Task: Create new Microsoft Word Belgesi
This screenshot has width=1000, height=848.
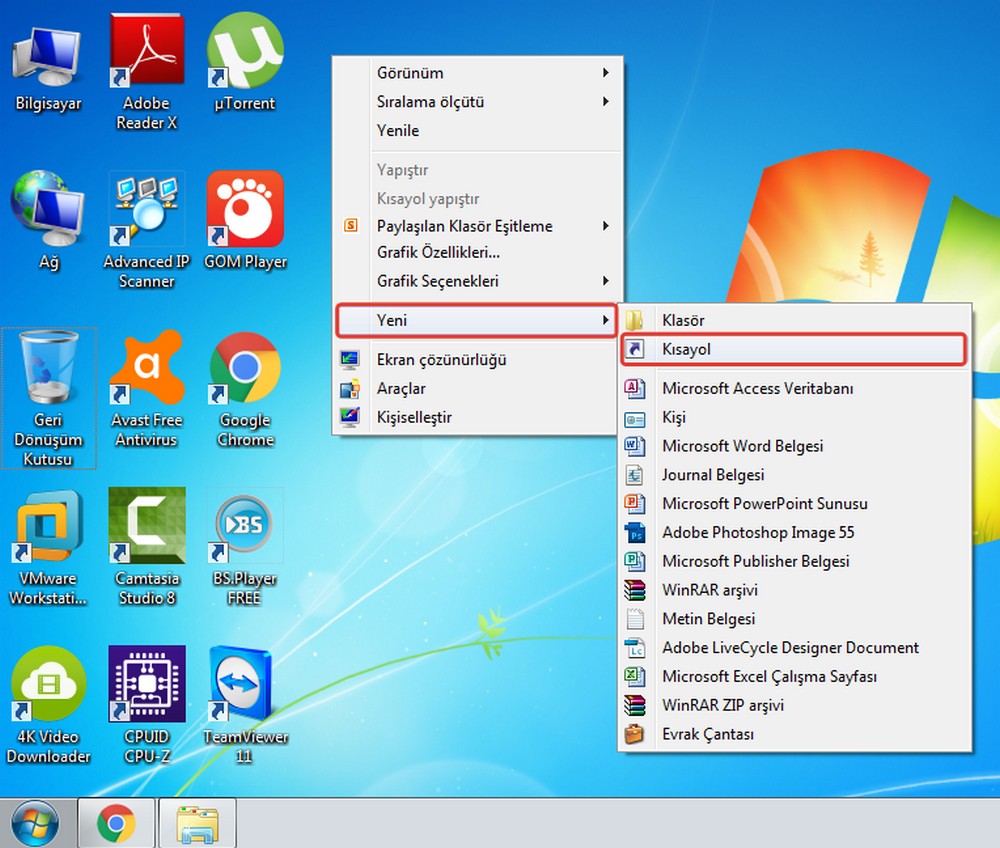Action: pyautogui.click(x=742, y=446)
